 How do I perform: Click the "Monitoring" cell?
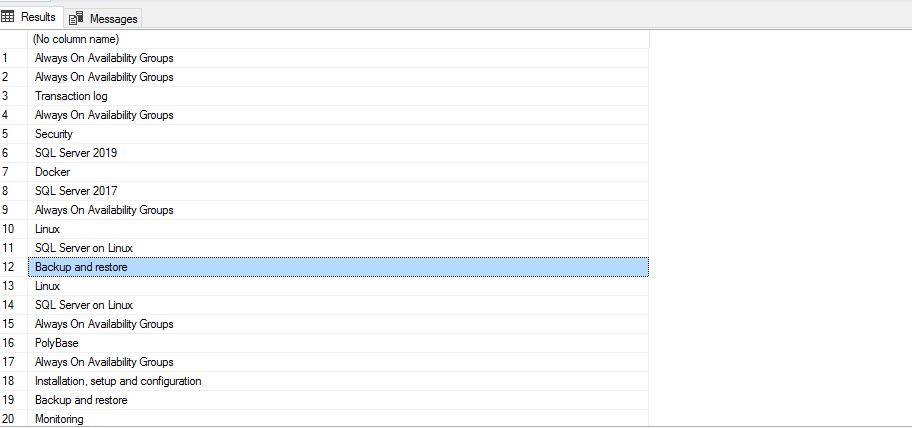(x=59, y=419)
